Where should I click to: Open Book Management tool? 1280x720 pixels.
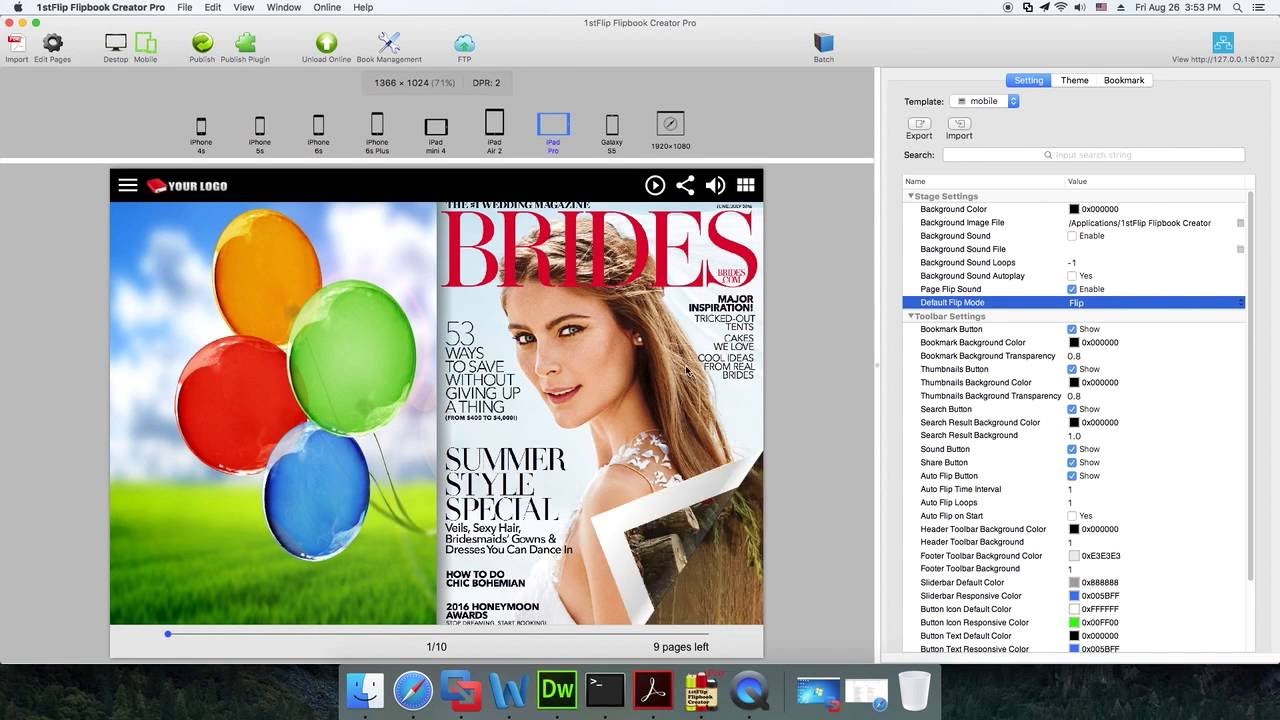[389, 43]
